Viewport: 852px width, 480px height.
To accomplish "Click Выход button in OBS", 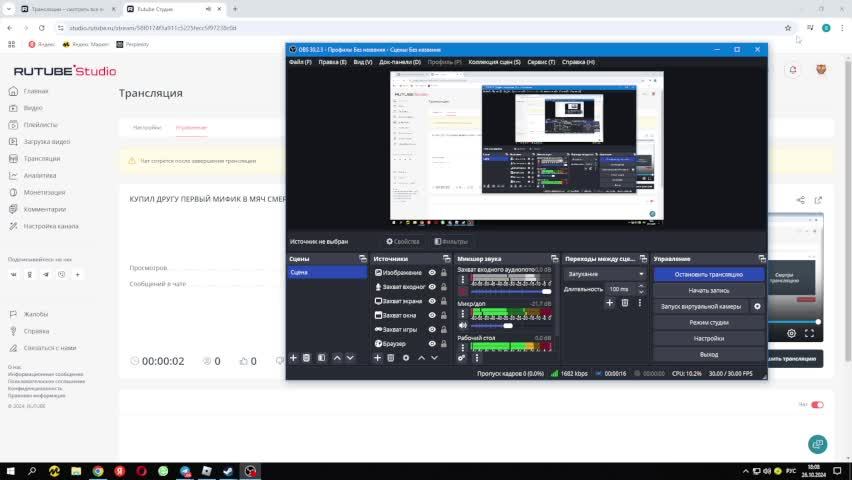I will pos(709,354).
